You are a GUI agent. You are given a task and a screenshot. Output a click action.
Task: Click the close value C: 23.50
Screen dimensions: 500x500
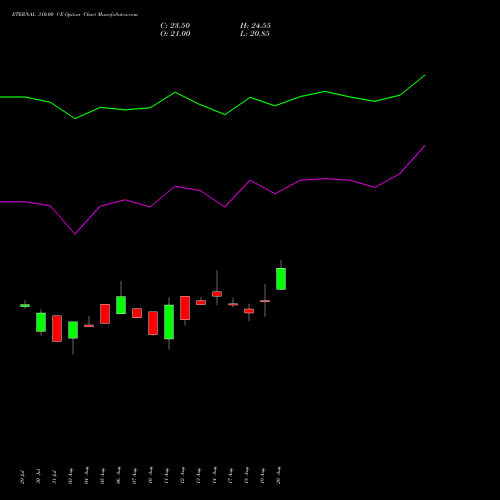[175, 26]
